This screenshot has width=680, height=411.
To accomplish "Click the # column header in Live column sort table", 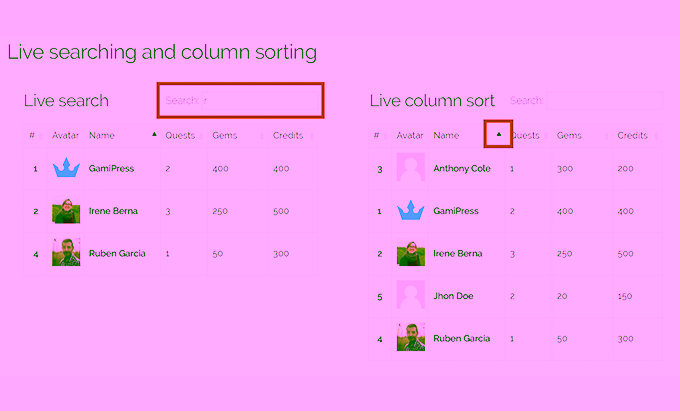I will tap(376, 135).
